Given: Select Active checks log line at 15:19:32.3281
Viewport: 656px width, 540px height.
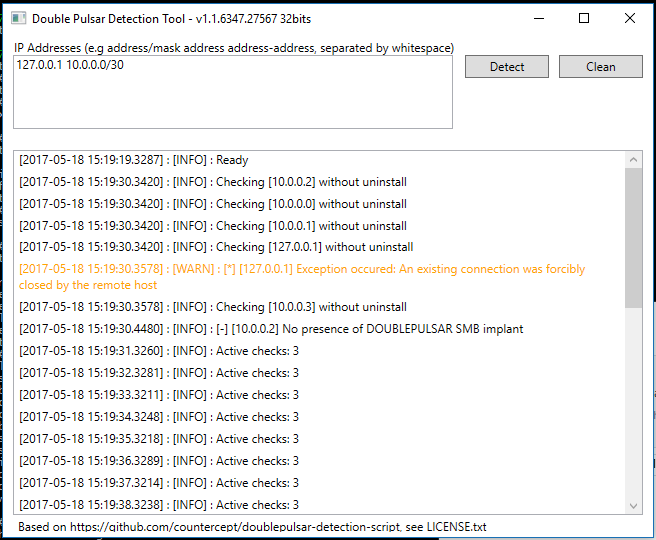Looking at the screenshot, I should click(159, 373).
